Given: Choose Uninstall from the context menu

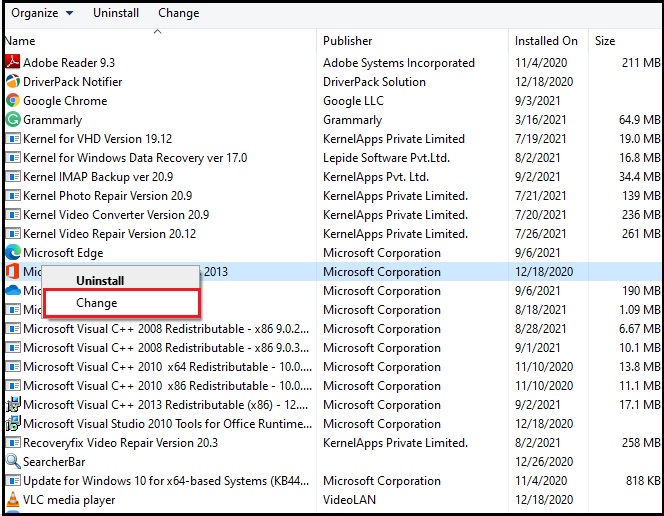Looking at the screenshot, I should pos(100,281).
